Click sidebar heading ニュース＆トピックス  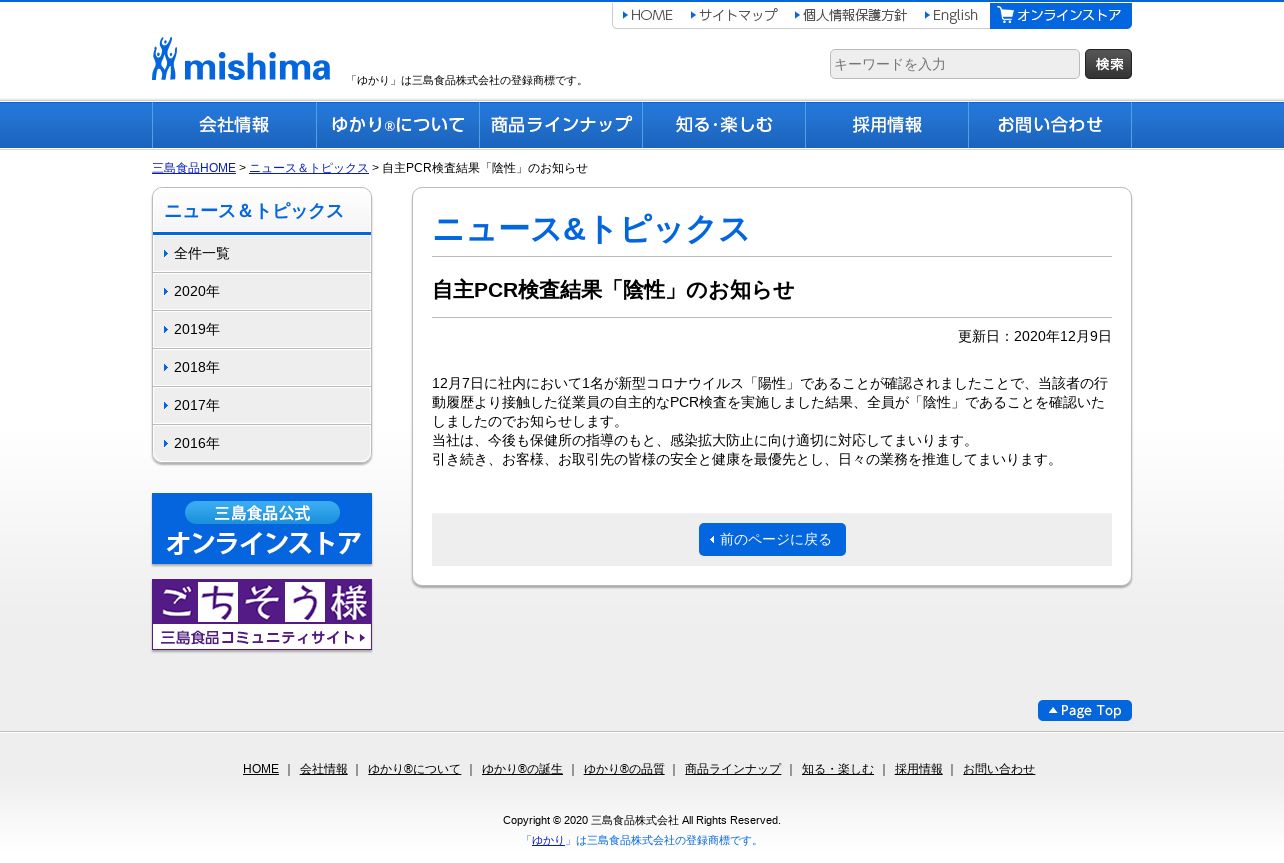(x=254, y=211)
